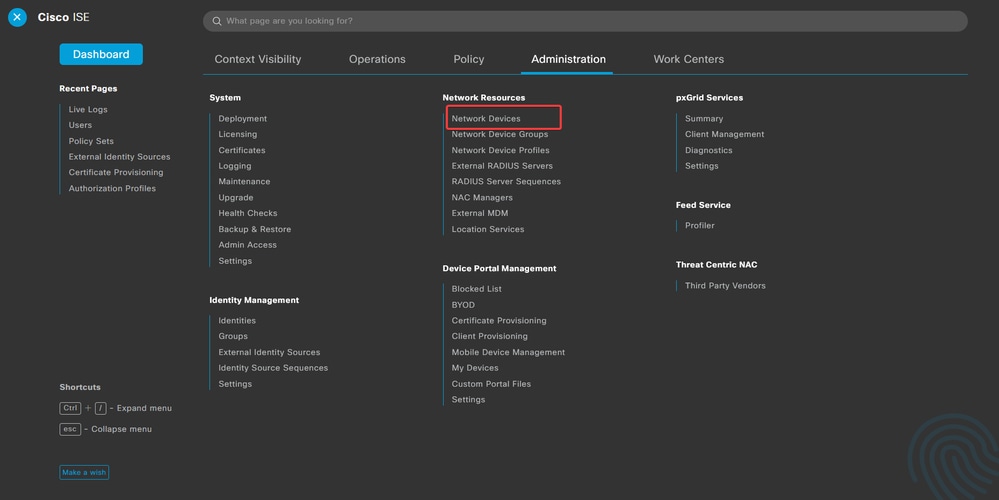Open My Devices
Viewport: 999px width, 500px height.
(x=475, y=368)
